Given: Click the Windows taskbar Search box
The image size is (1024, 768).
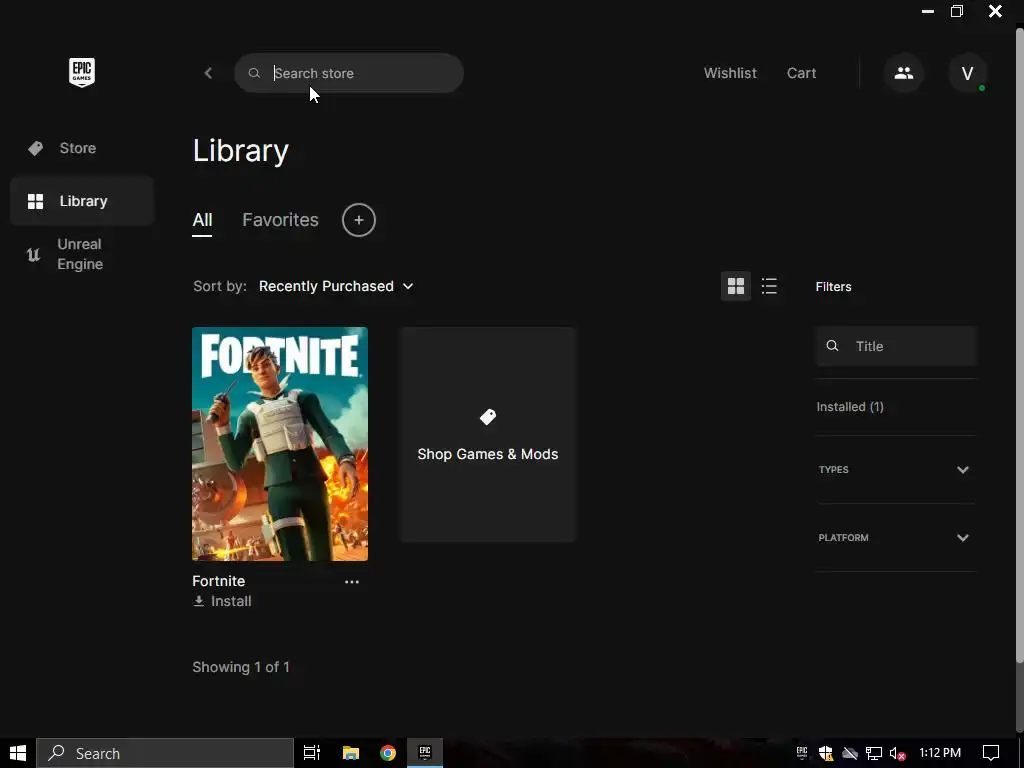Looking at the screenshot, I should [165, 753].
